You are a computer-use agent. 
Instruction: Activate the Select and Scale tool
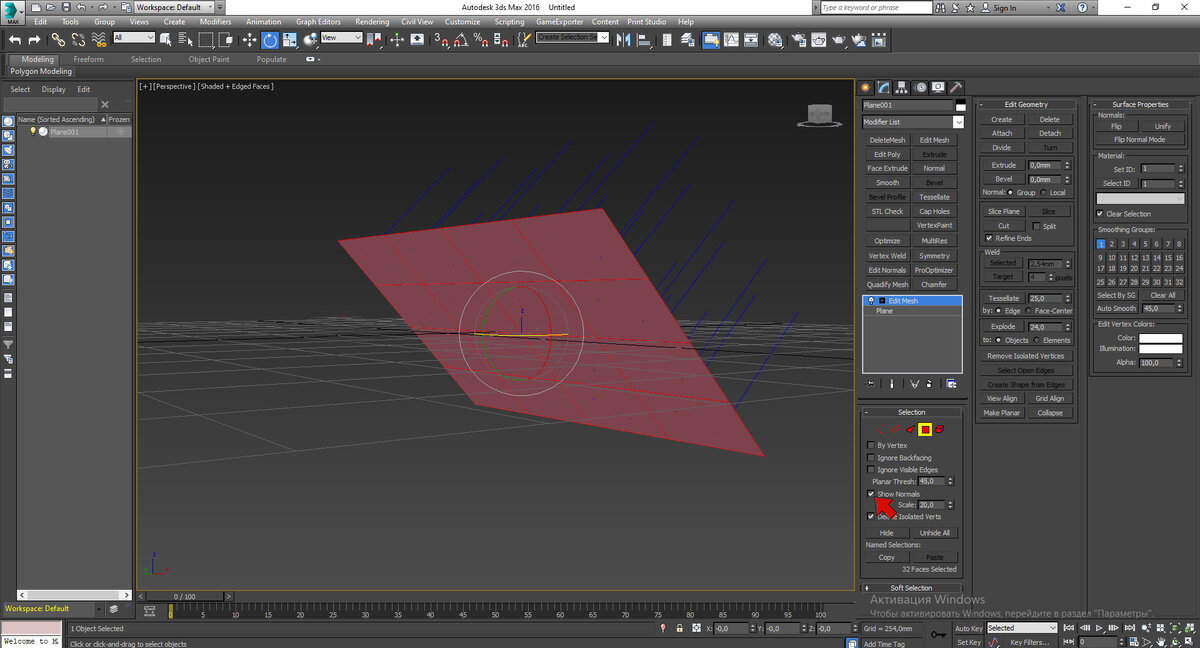coord(290,40)
